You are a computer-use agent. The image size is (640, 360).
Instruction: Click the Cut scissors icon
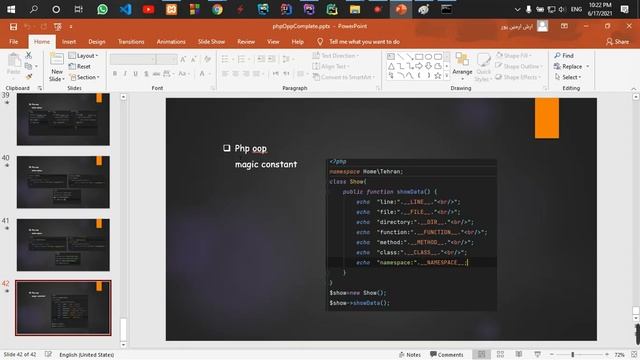click(29, 55)
